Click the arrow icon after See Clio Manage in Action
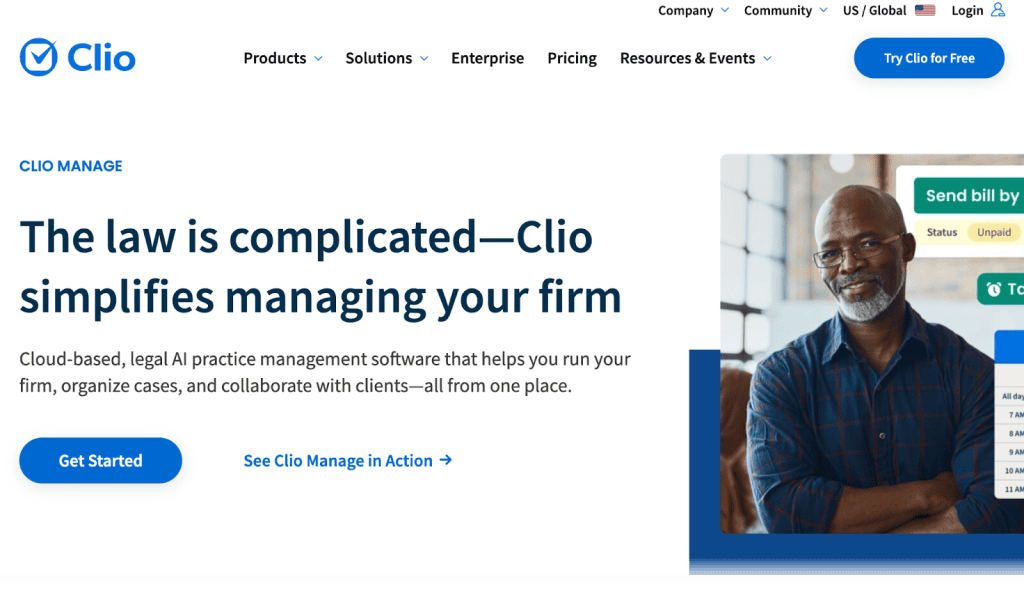 click(x=444, y=460)
